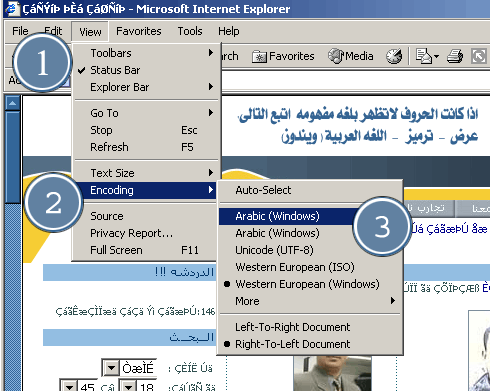Screen dimensions: 490x391
Task: Toggle the checked Status Bar option
Action: point(147,70)
